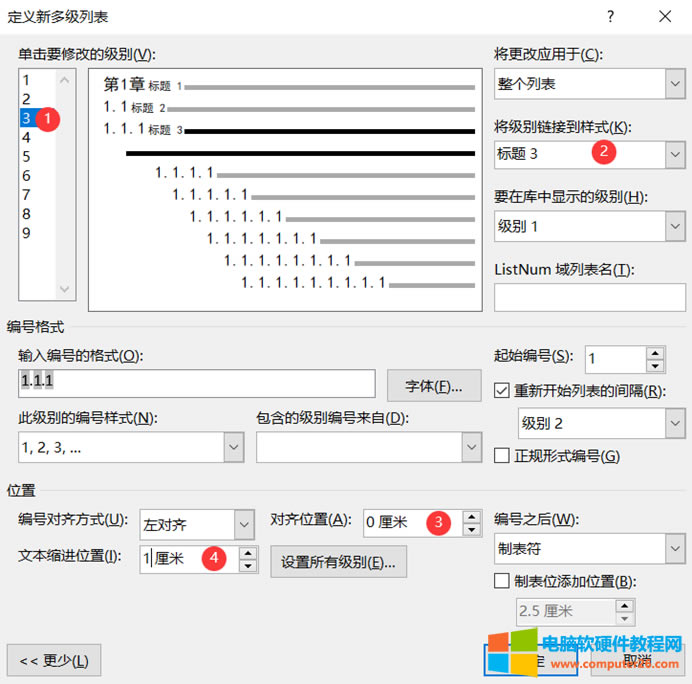Viewport: 692px width, 684px height.
Task: Open the 将级别链接到样式 dropdown
Action: pos(675,154)
